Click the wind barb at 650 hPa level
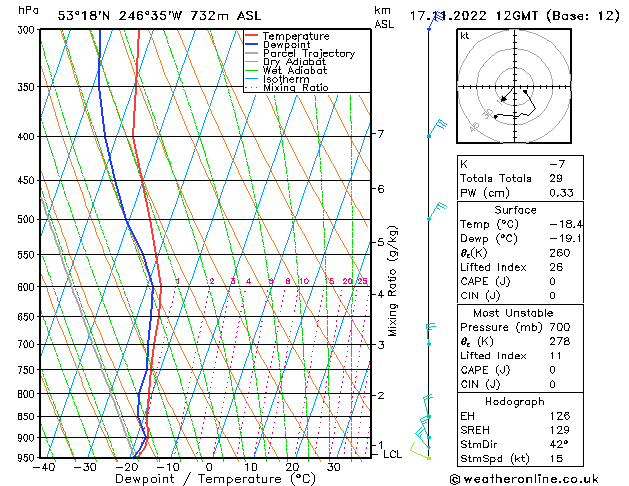Screen dimensions: 629x486 click(431, 326)
